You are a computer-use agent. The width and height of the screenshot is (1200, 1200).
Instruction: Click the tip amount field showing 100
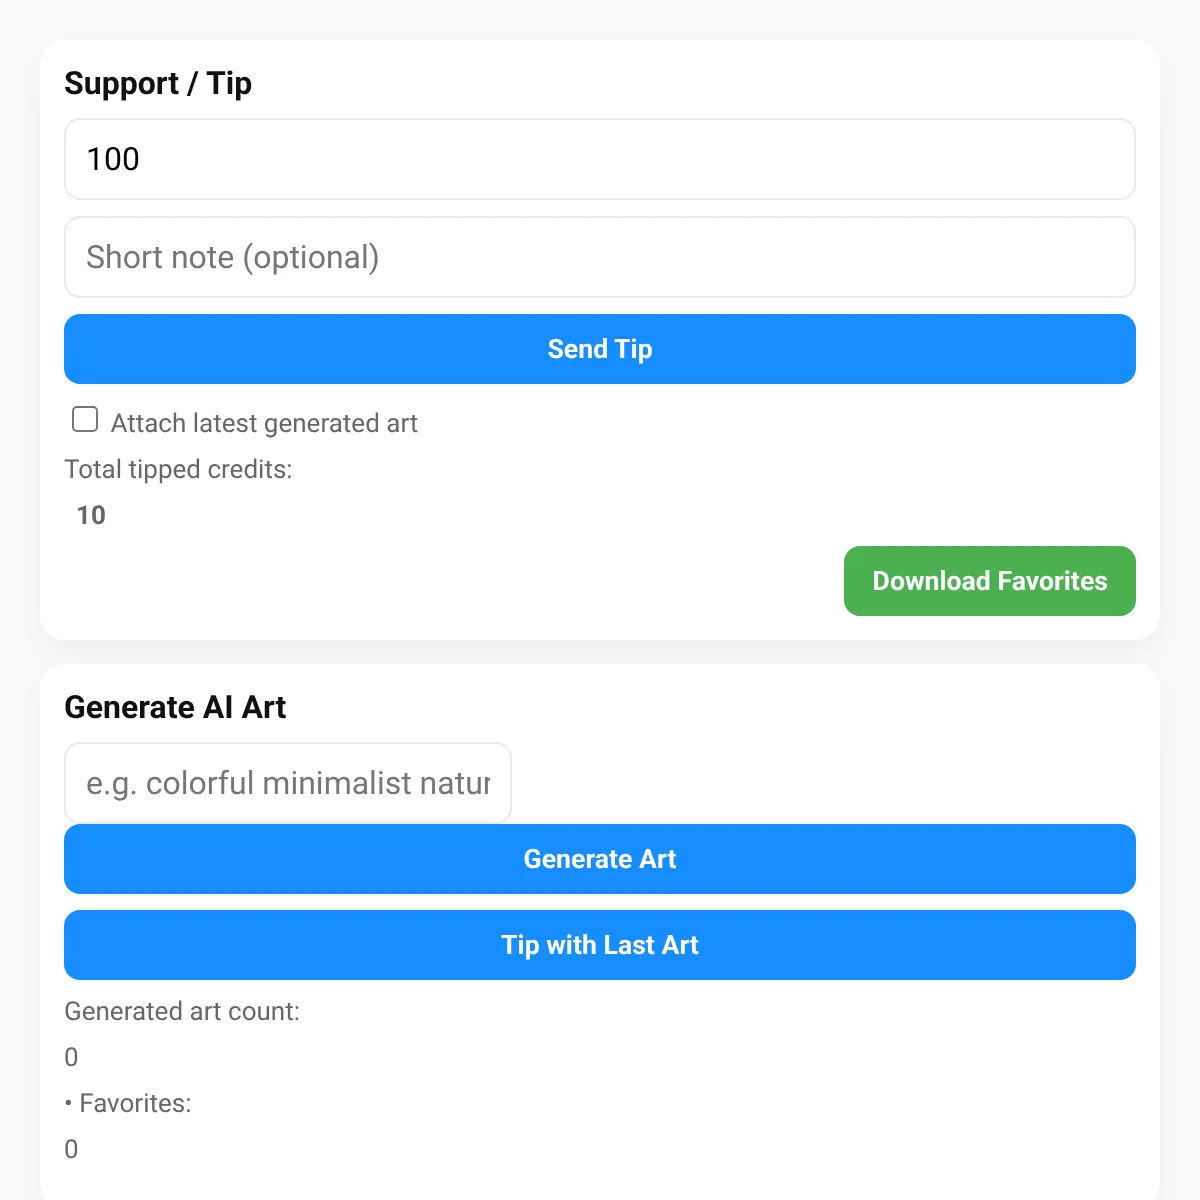pos(600,159)
